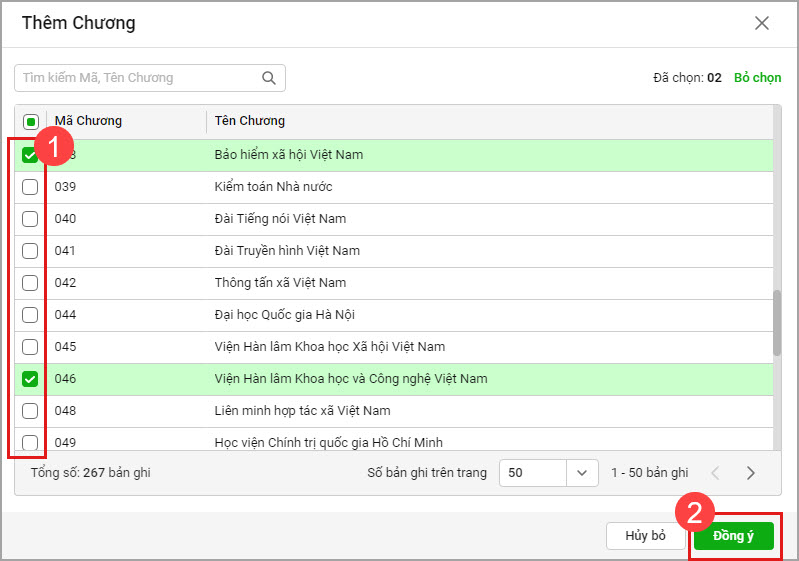
Task: Click the Tên Chương column header
Action: click(x=250, y=121)
